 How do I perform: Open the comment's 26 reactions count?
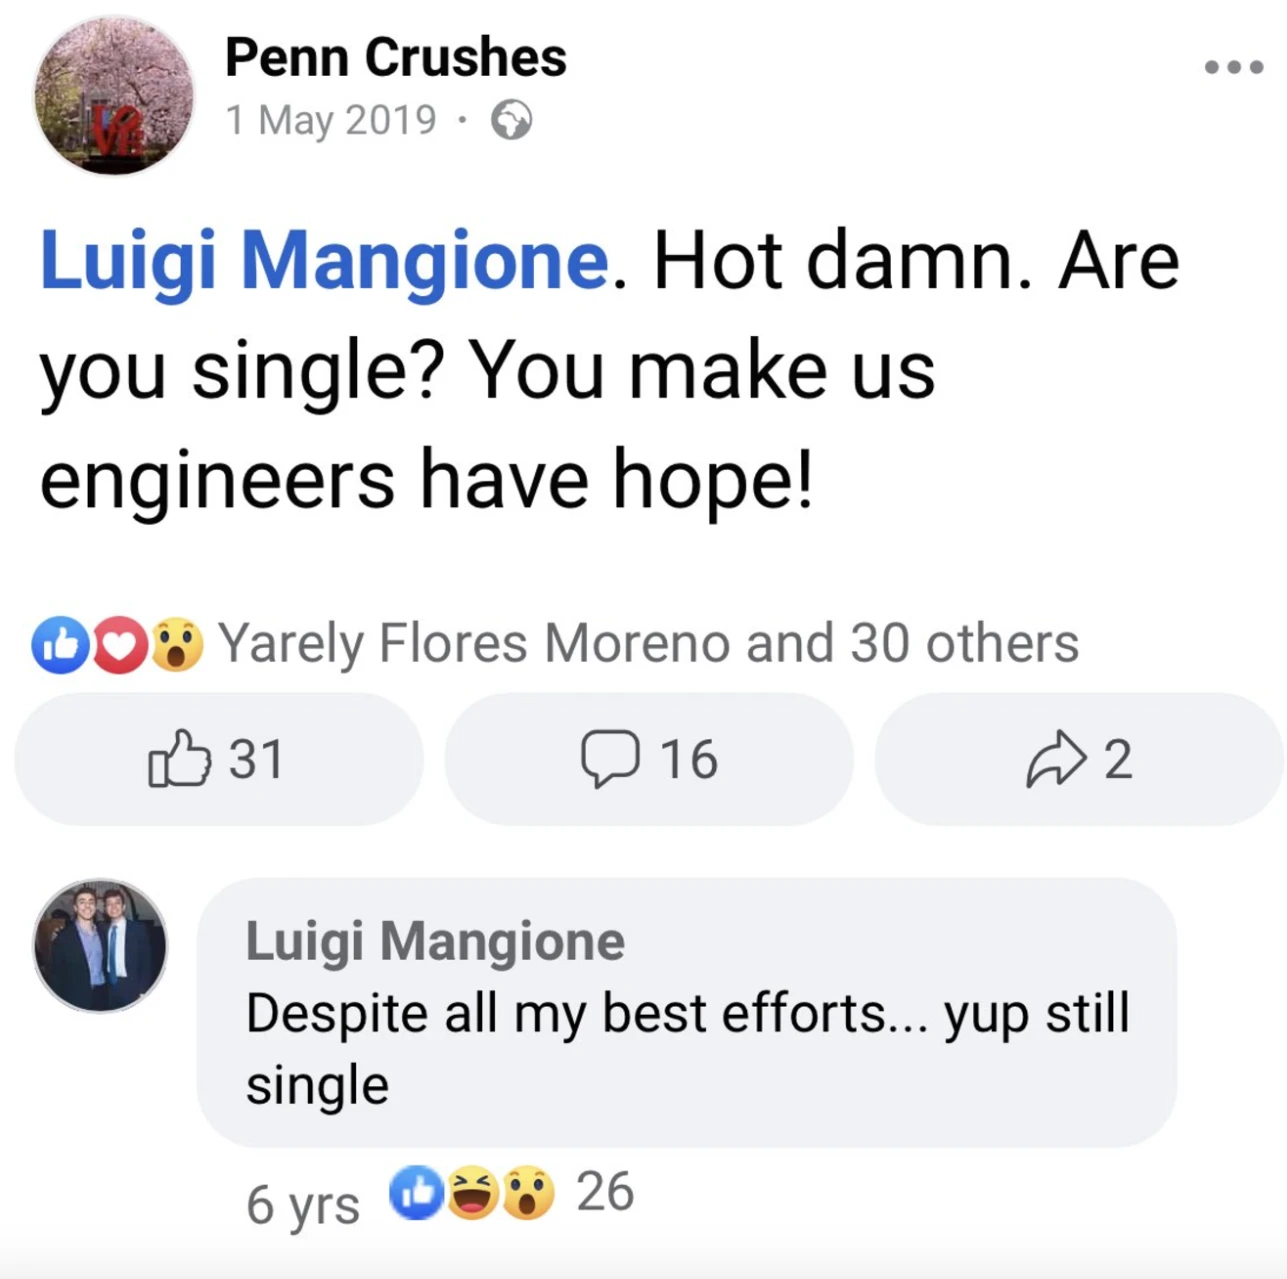605,1192
